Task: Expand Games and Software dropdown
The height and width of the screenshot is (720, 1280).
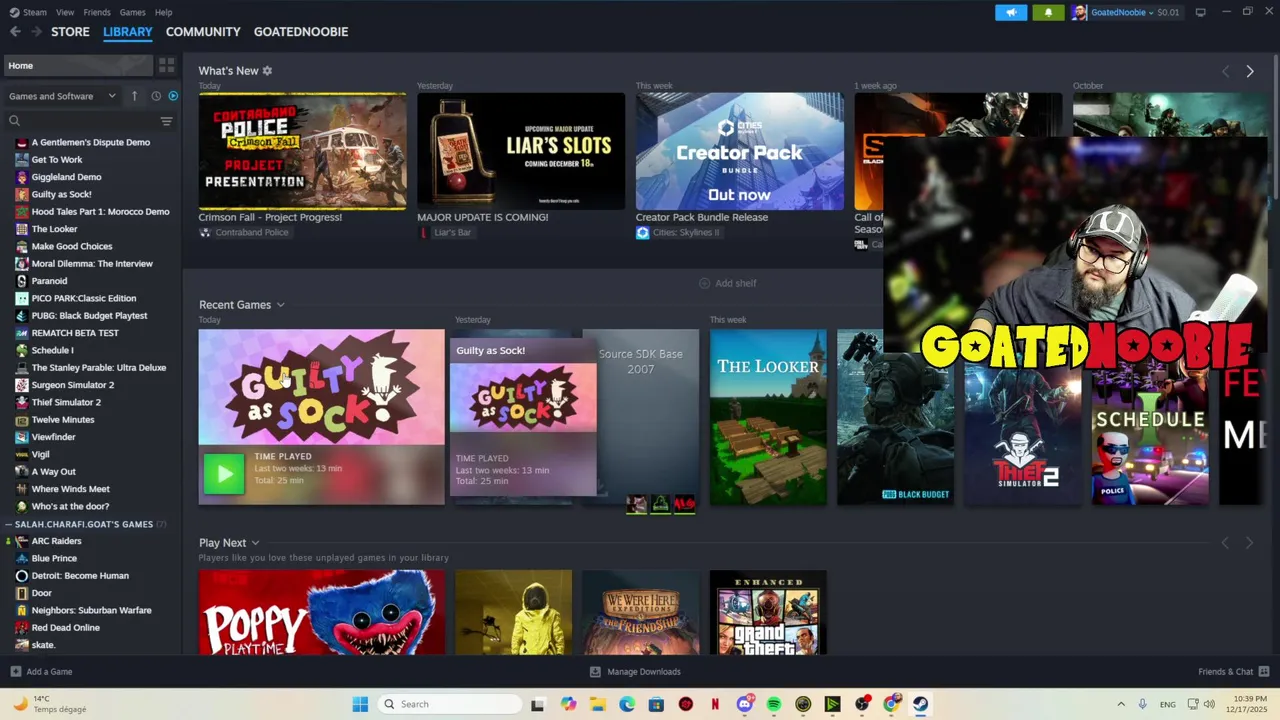Action: [62, 96]
